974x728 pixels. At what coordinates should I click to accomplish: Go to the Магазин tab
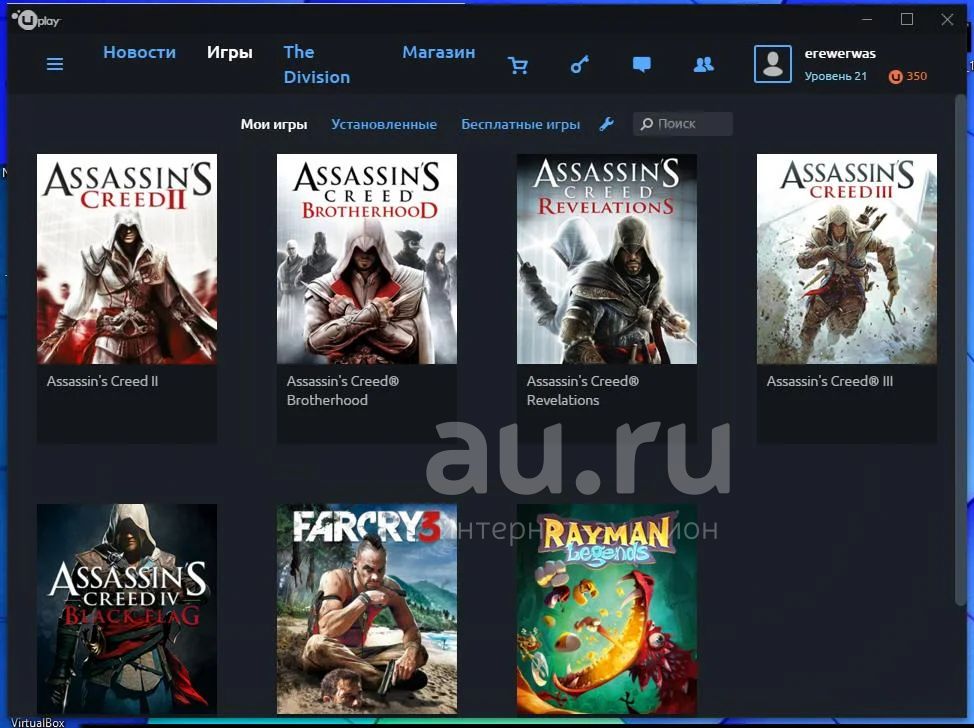tap(439, 52)
